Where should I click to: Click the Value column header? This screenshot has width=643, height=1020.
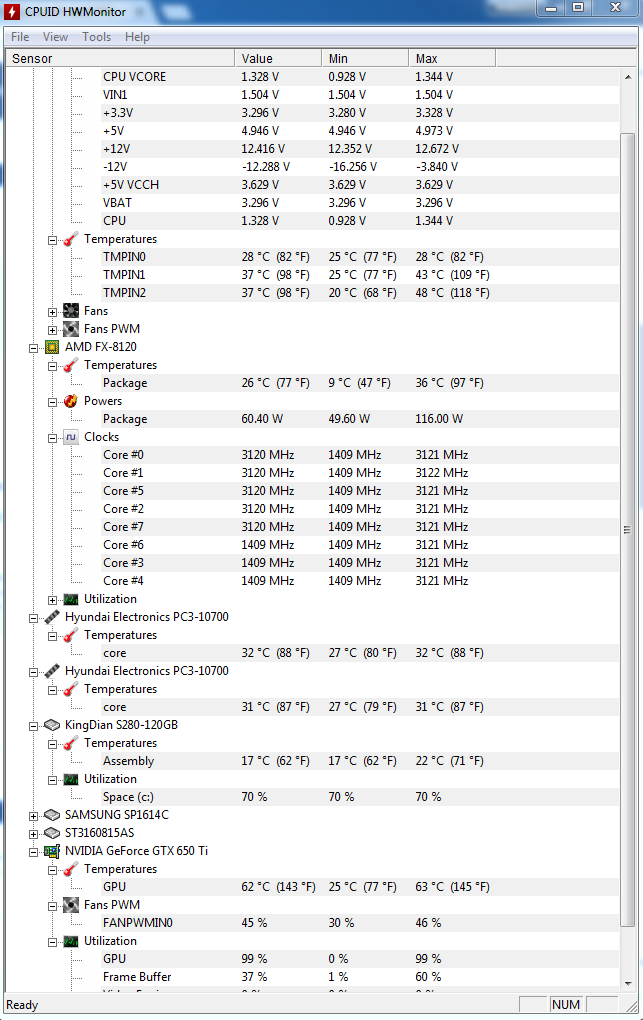pyautogui.click(x=278, y=59)
